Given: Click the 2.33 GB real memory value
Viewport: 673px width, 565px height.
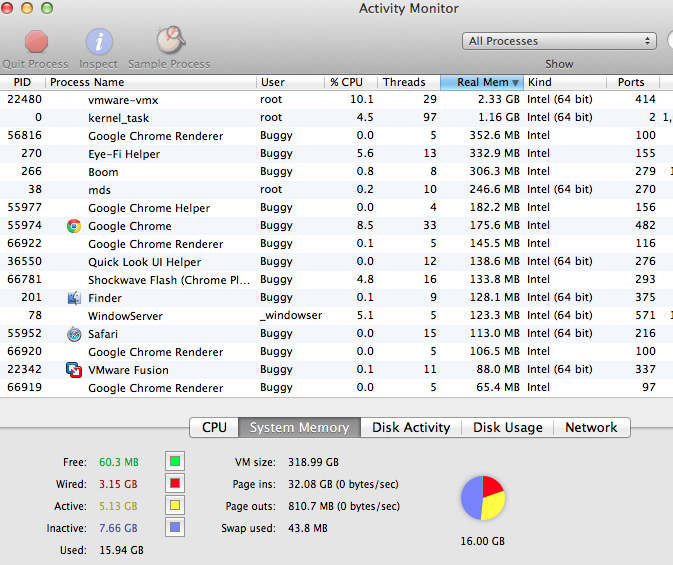Looking at the screenshot, I should point(499,100).
